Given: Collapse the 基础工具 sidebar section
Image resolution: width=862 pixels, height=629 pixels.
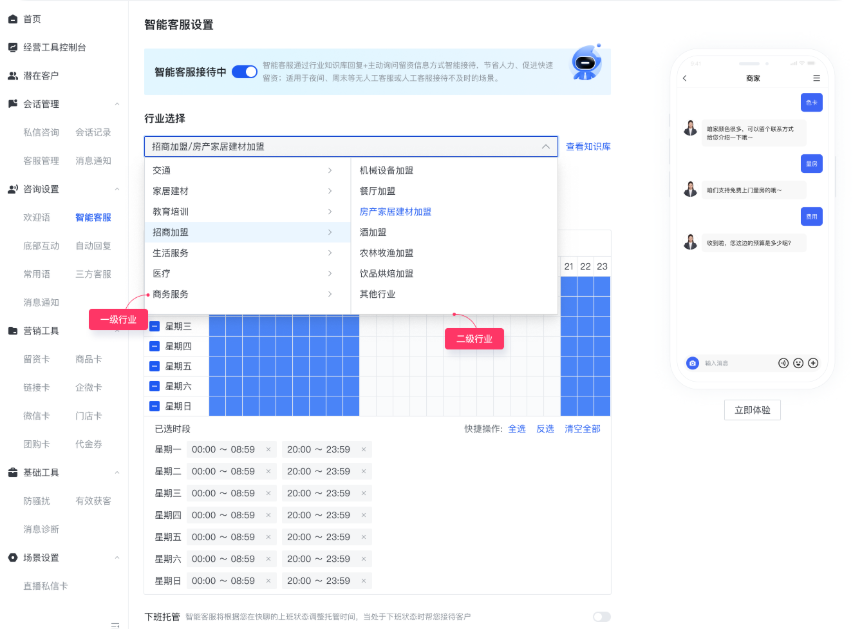Looking at the screenshot, I should click(117, 473).
